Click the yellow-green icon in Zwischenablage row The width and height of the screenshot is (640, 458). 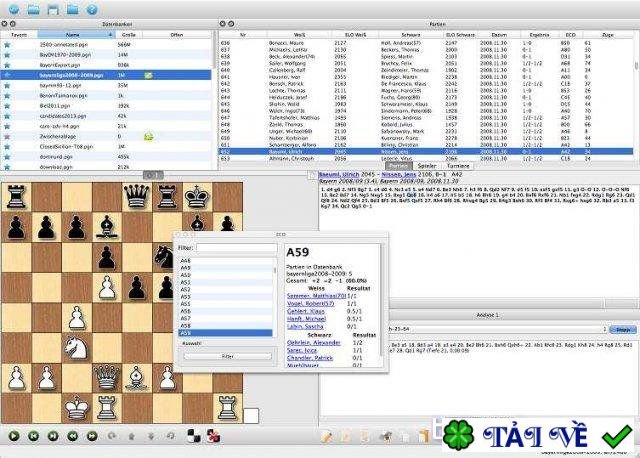click(149, 137)
